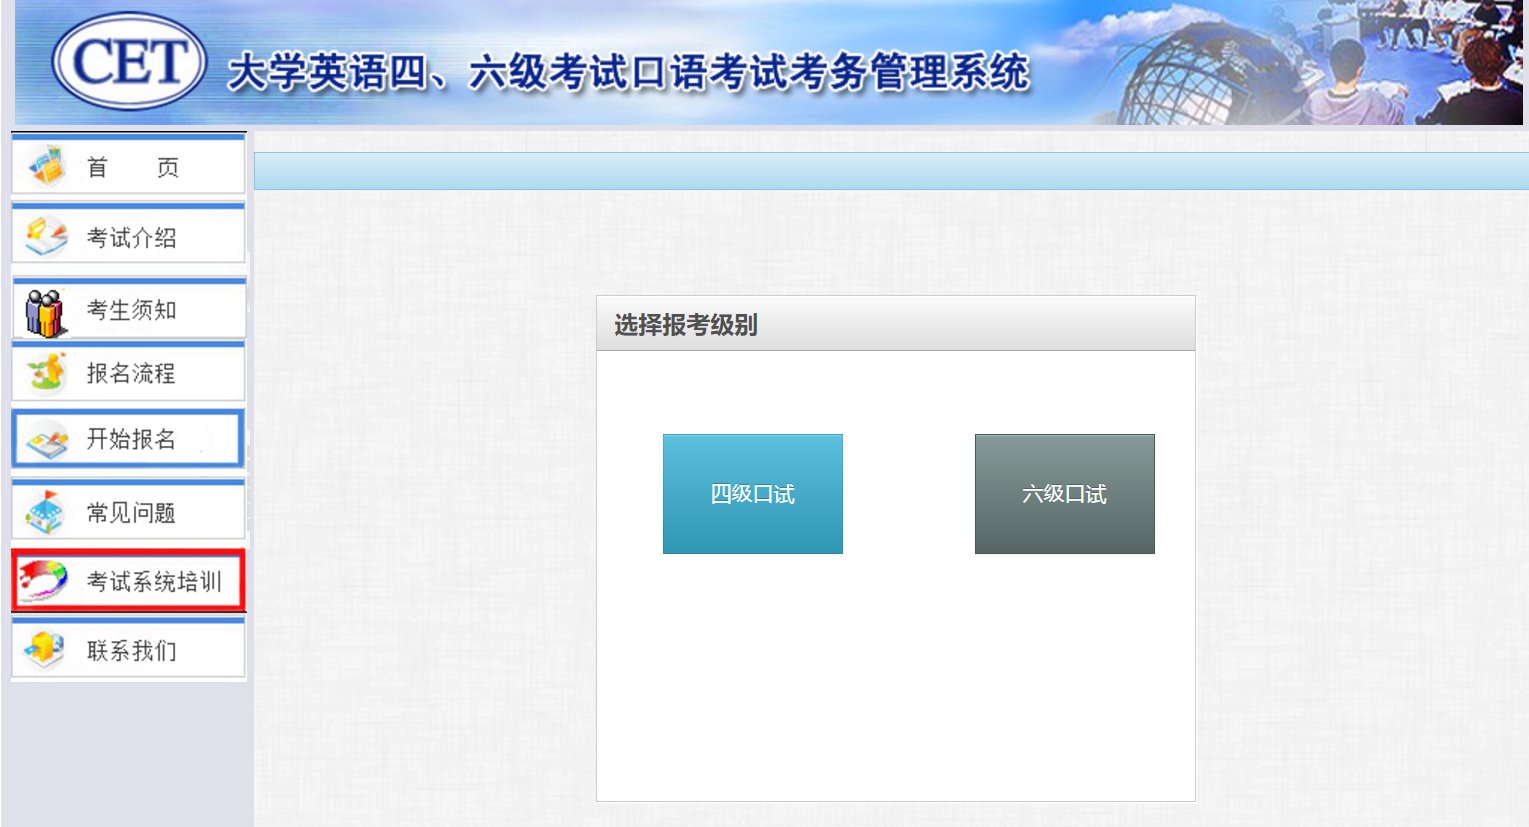The height and width of the screenshot is (827, 1529).
Task: Select the blue 四级口试 option
Action: 752,493
